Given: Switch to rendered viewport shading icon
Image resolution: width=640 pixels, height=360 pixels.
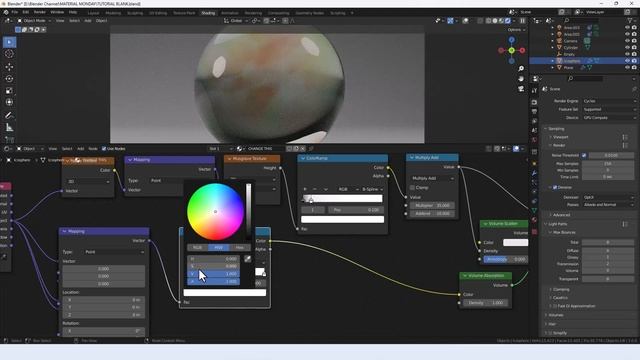Looking at the screenshot, I should tap(508, 20).
